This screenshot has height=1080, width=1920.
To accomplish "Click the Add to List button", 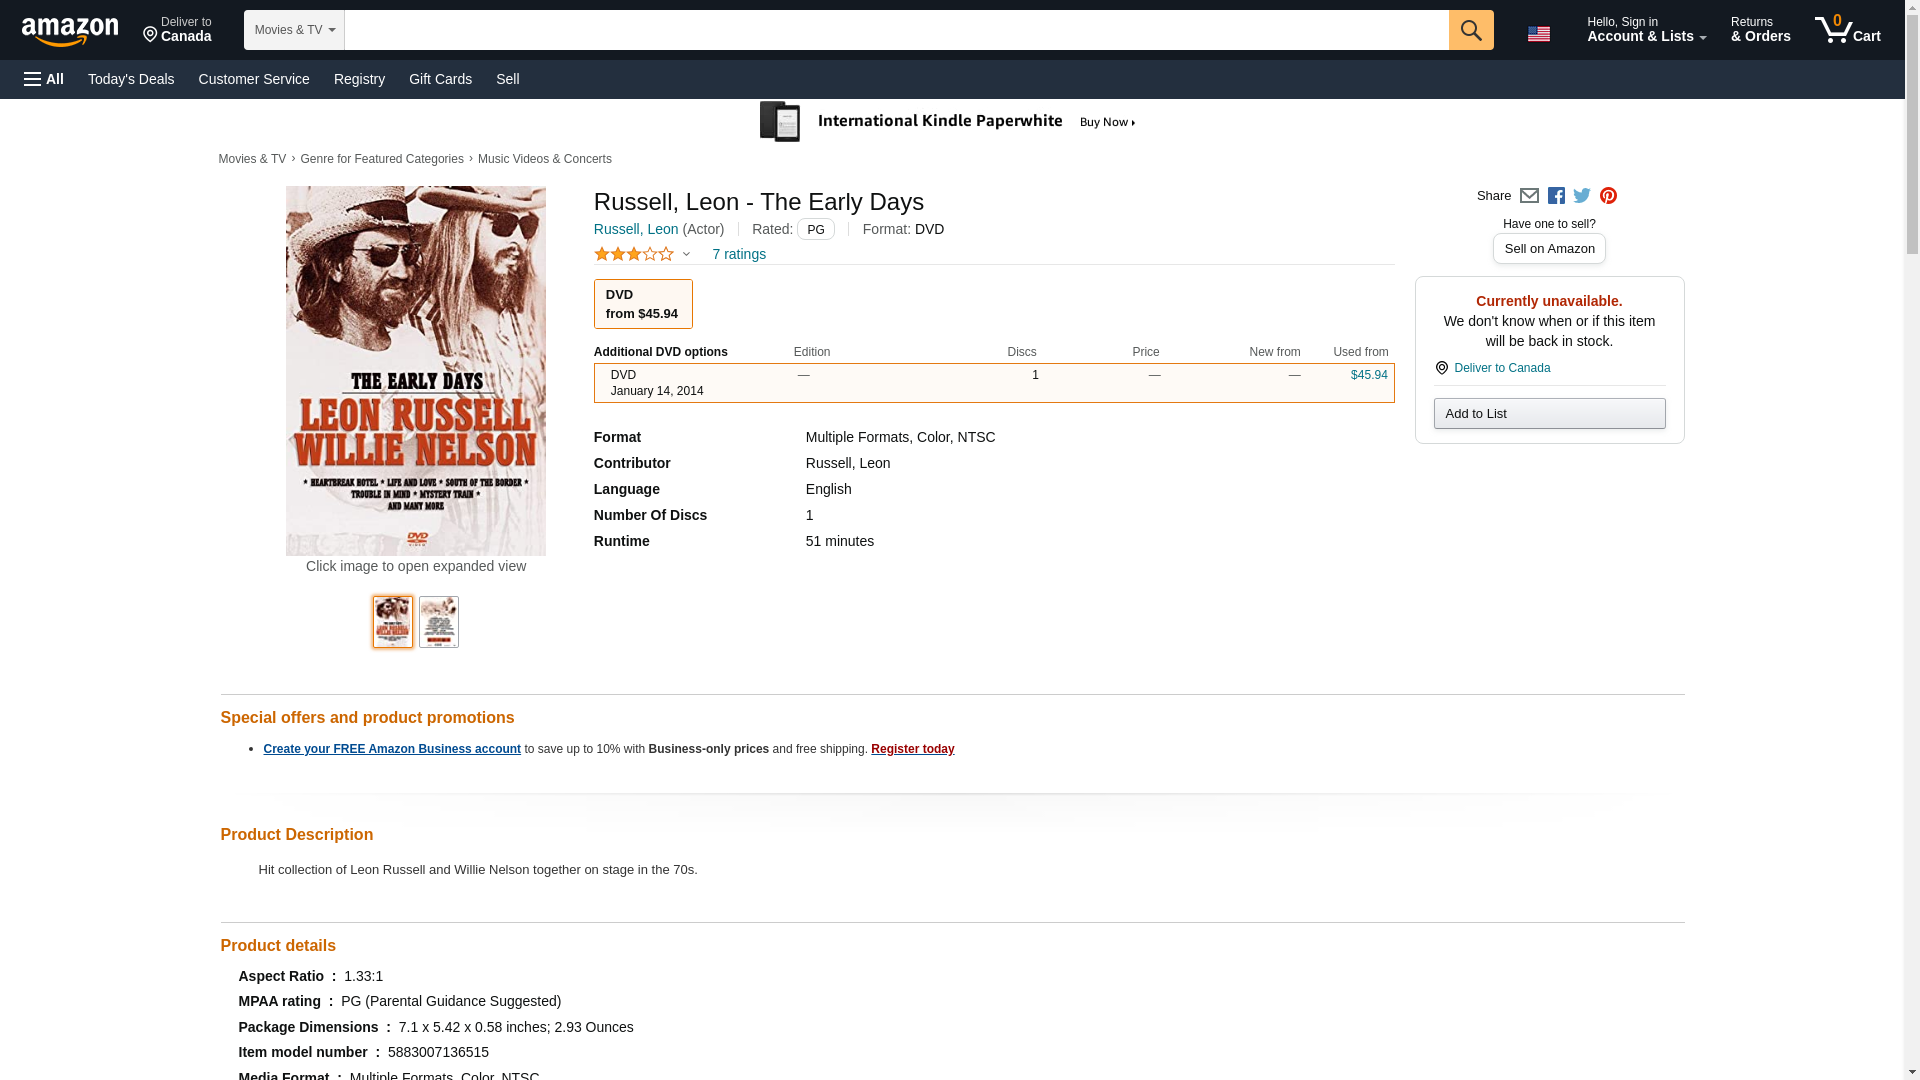I will pyautogui.click(x=1549, y=414).
